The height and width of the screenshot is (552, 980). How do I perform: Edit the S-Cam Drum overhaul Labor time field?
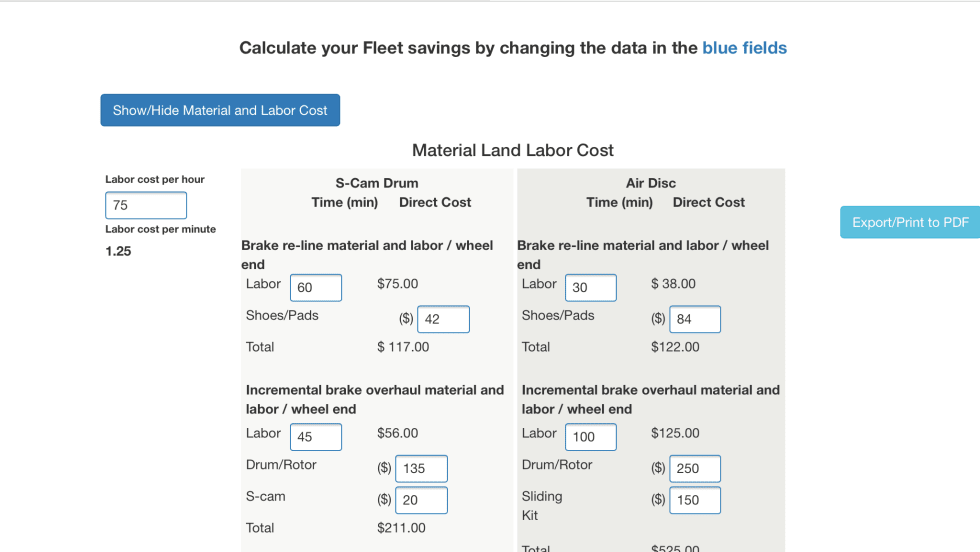[316, 437]
